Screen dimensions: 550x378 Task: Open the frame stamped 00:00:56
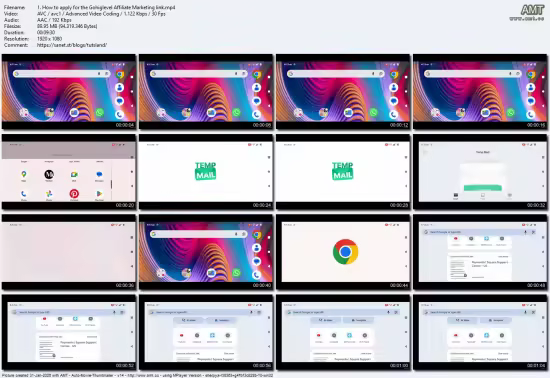click(206, 332)
